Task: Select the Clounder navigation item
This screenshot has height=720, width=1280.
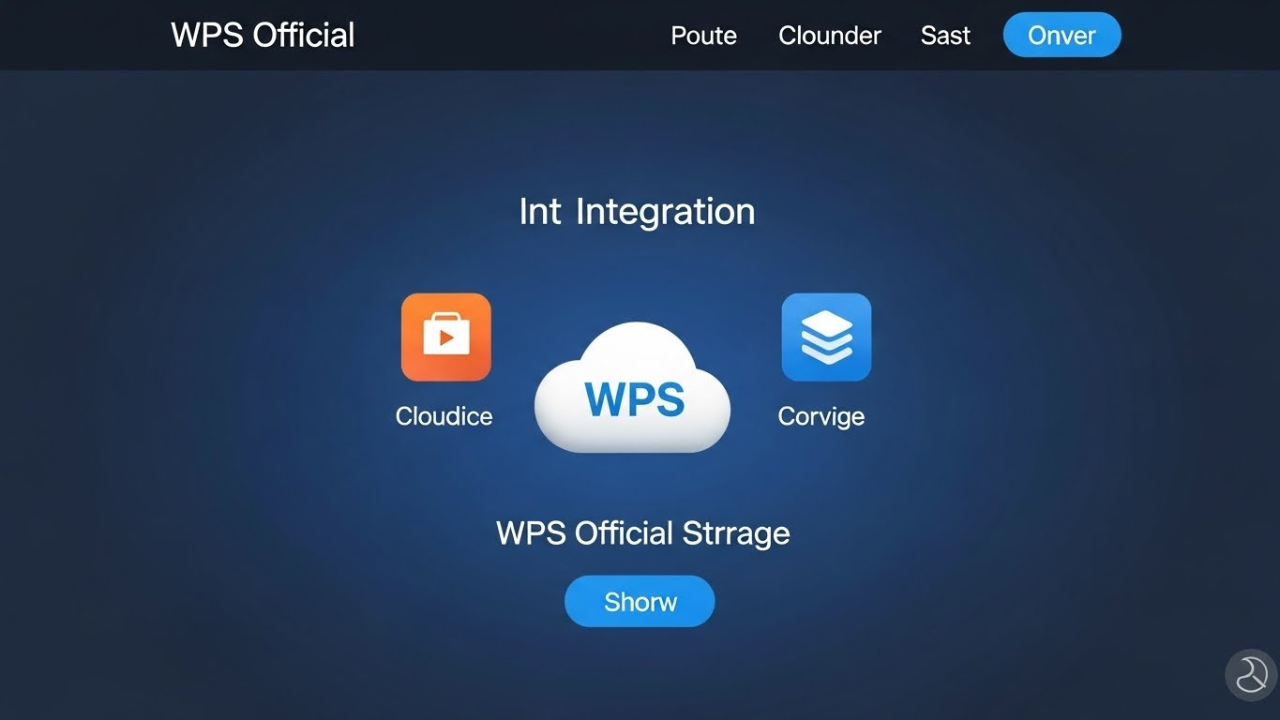Action: [829, 35]
